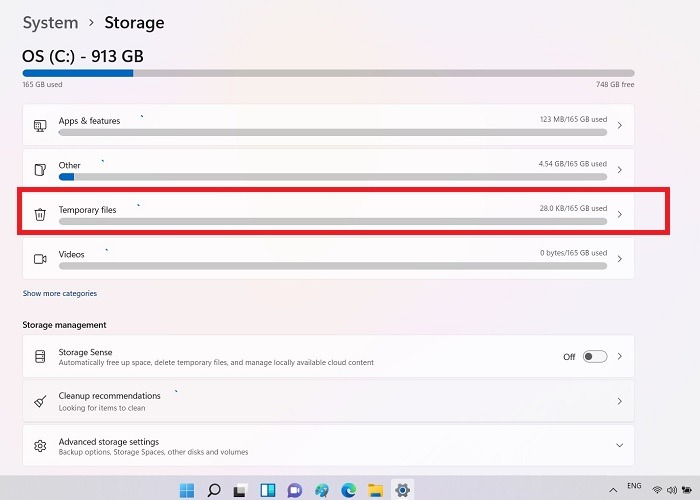Click Storage Sense description text
700x500 pixels.
tap(216, 362)
